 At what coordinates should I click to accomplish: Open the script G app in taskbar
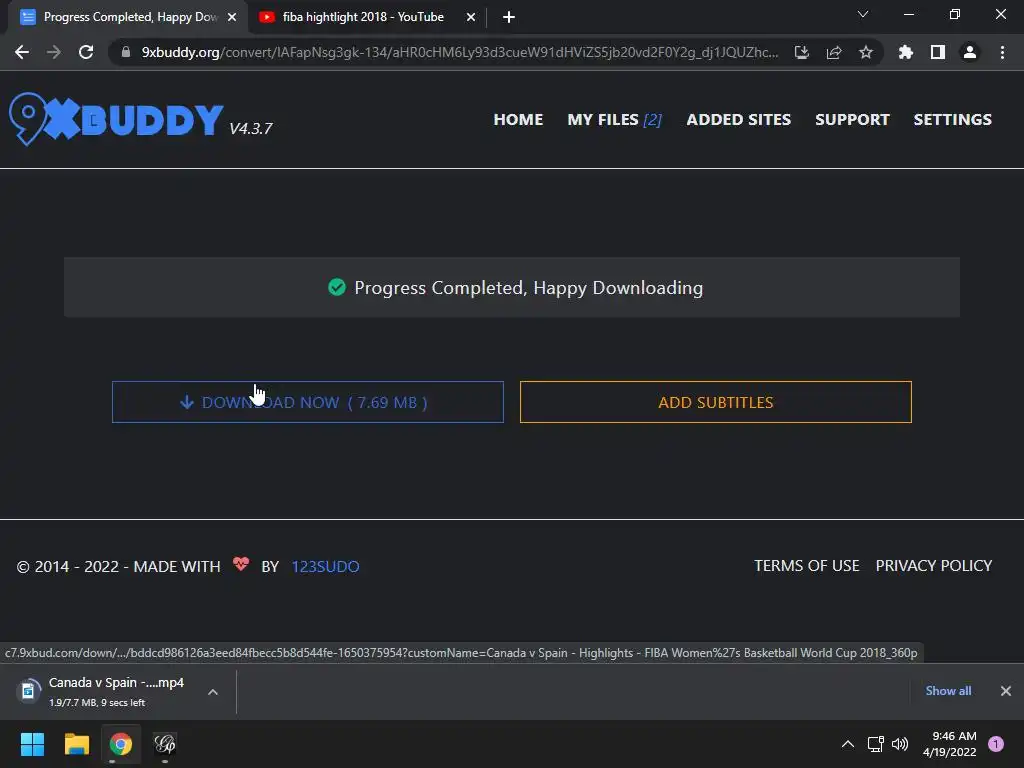coord(165,744)
